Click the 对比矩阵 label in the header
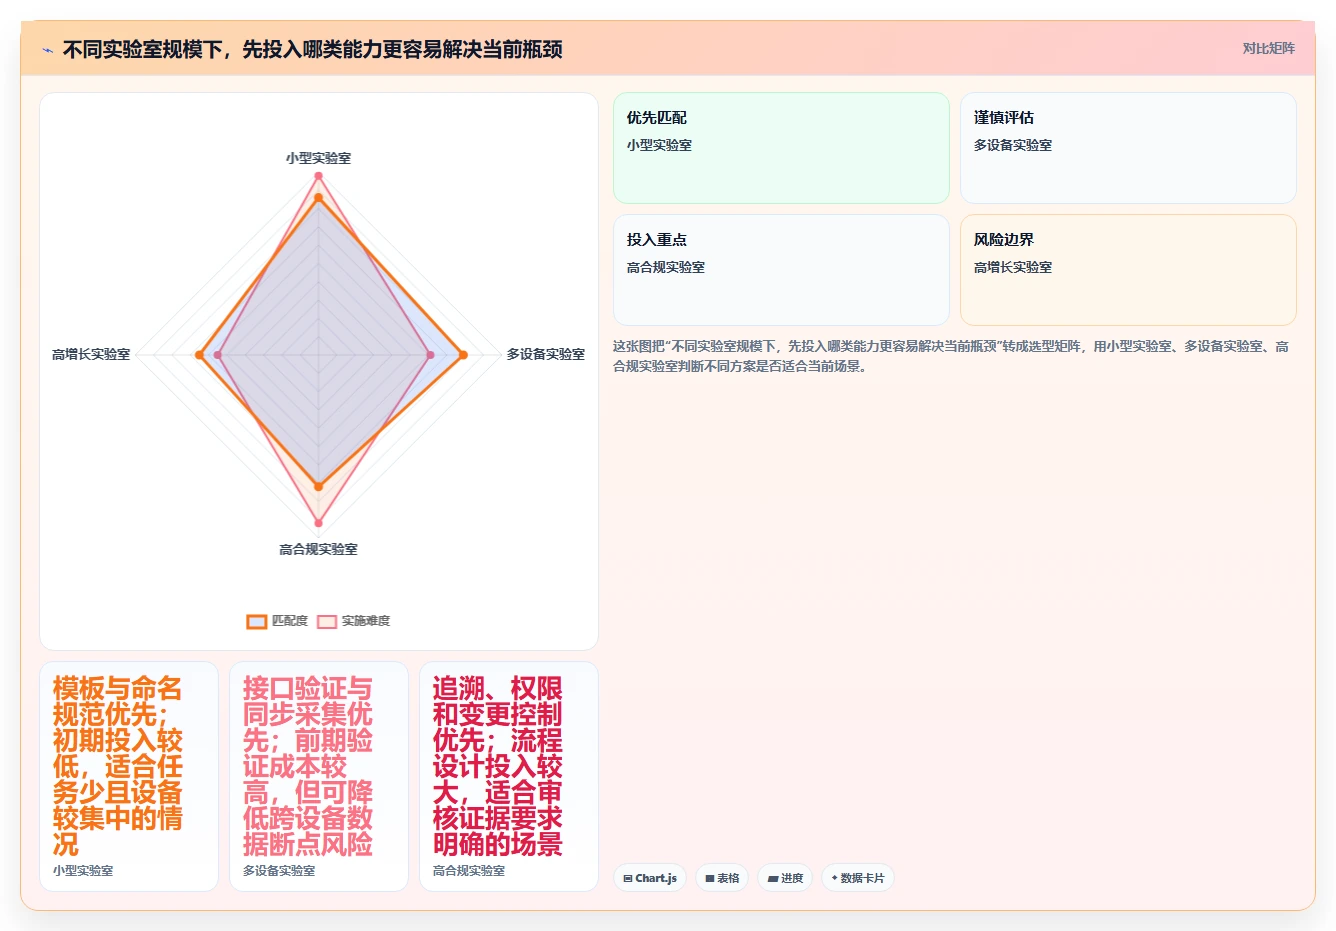Image resolution: width=1336 pixels, height=931 pixels. click(x=1268, y=48)
